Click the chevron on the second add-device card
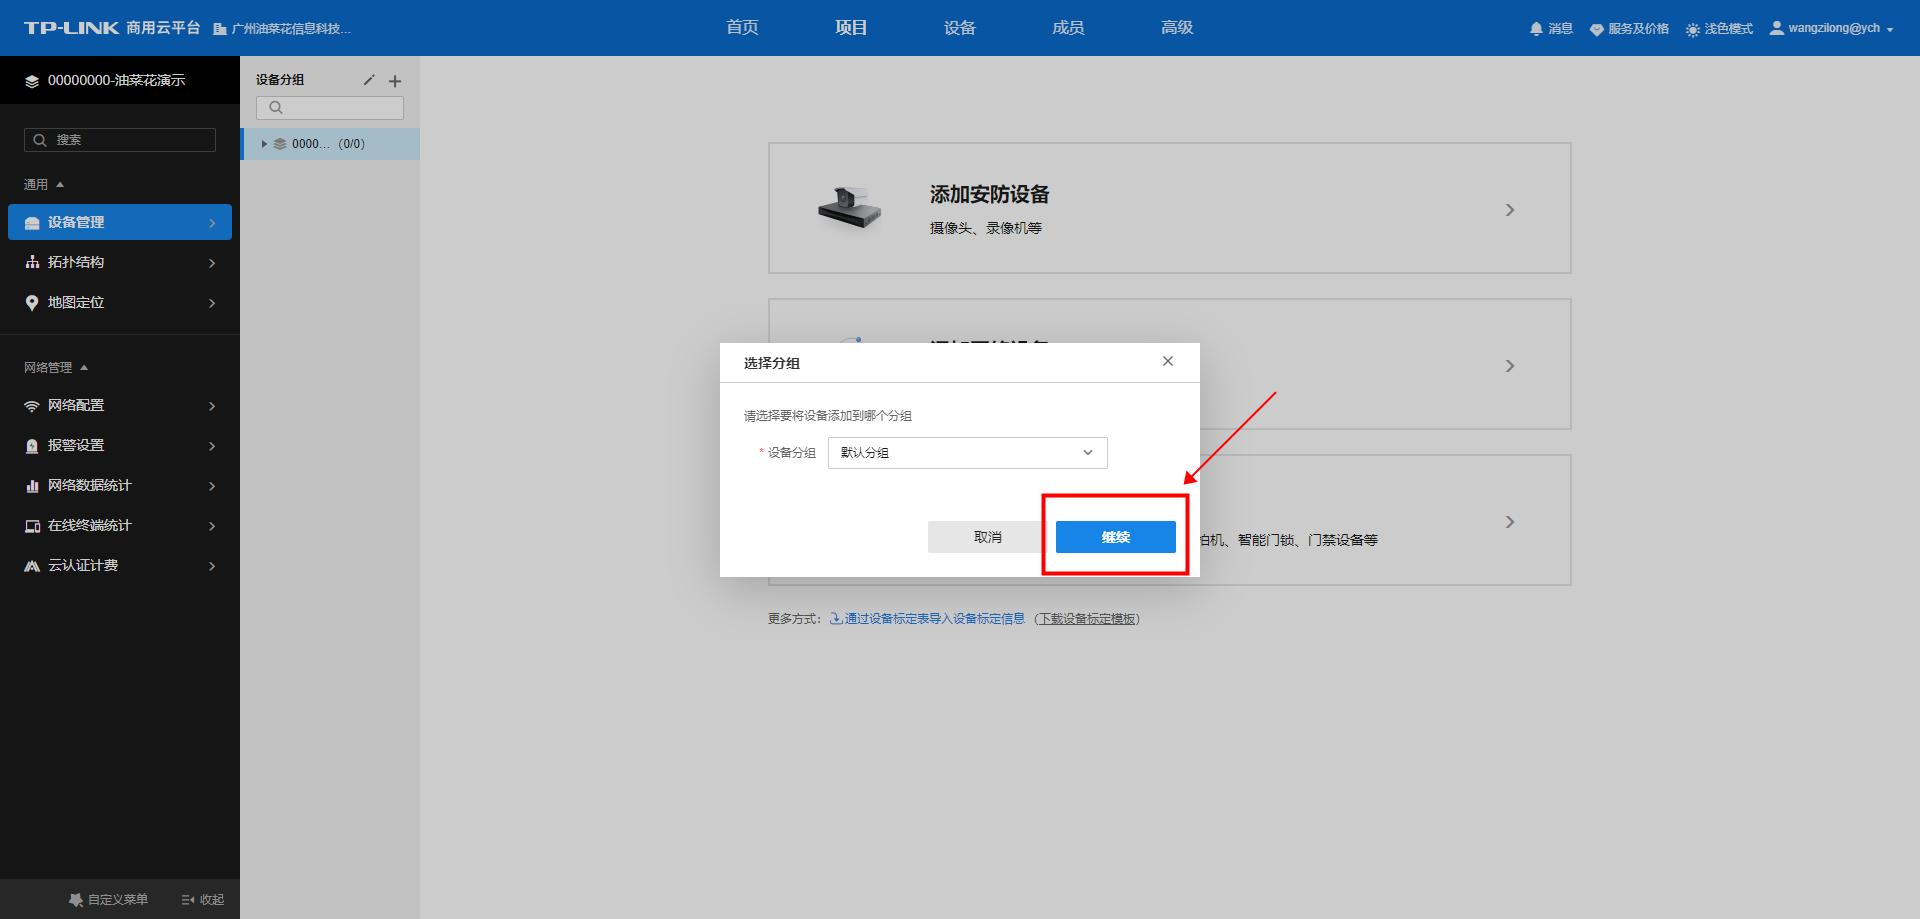 (x=1510, y=366)
